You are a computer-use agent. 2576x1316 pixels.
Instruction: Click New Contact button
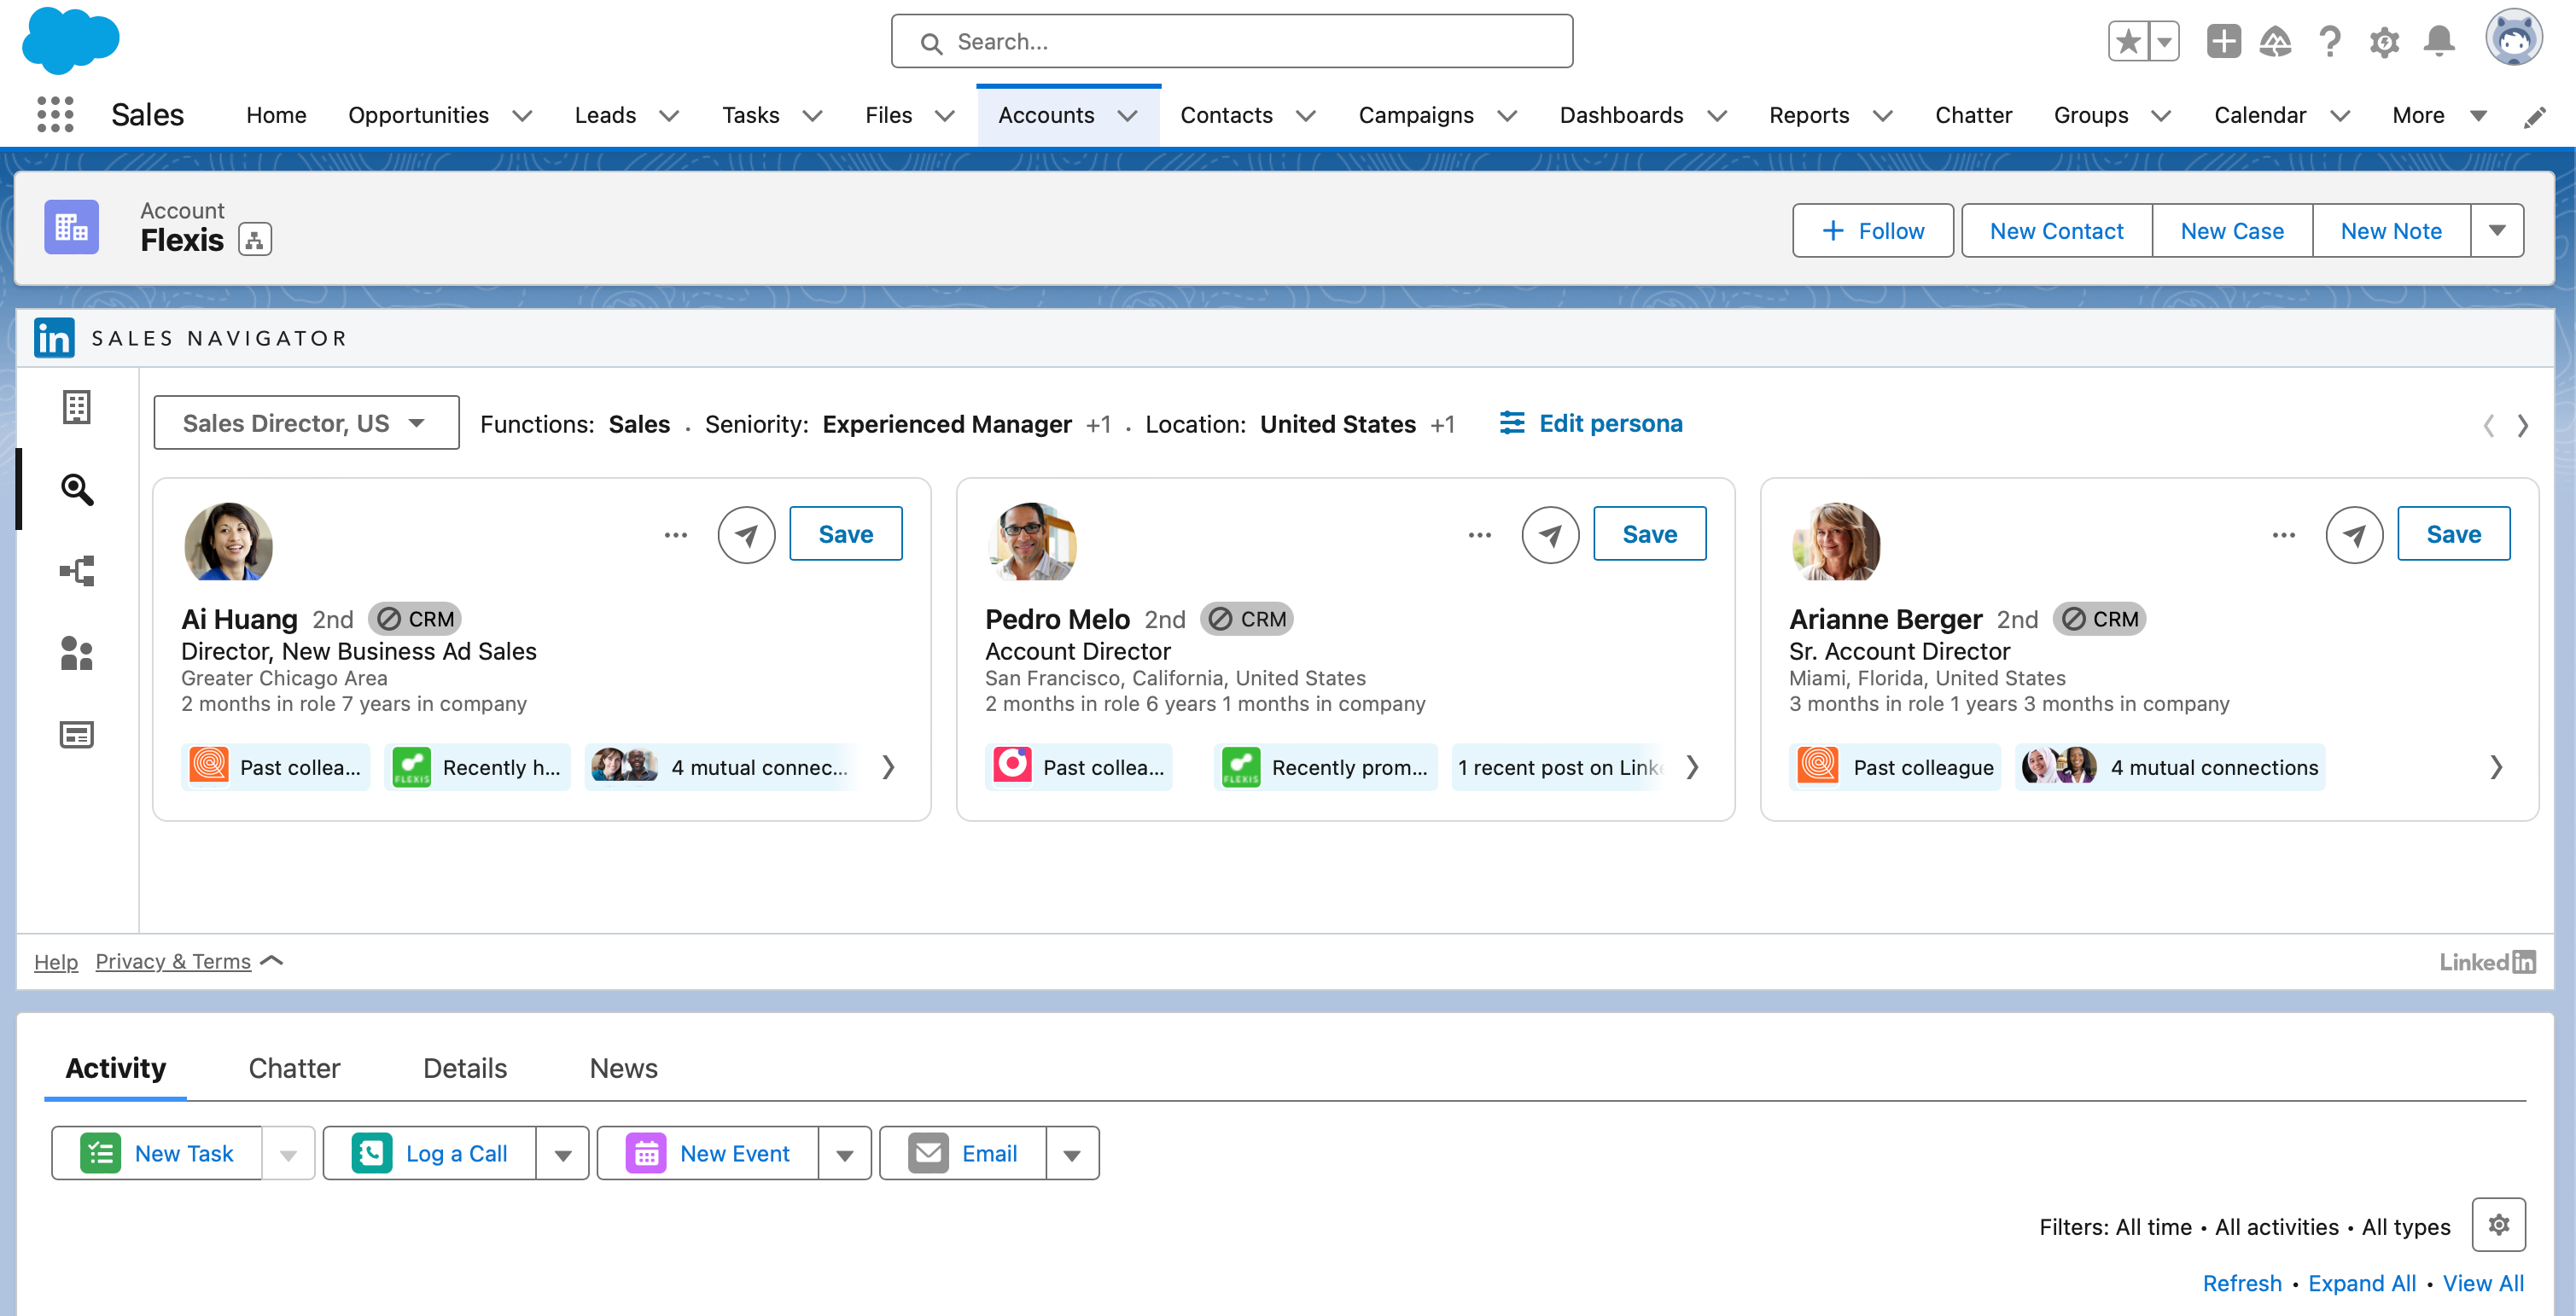[x=2056, y=231]
